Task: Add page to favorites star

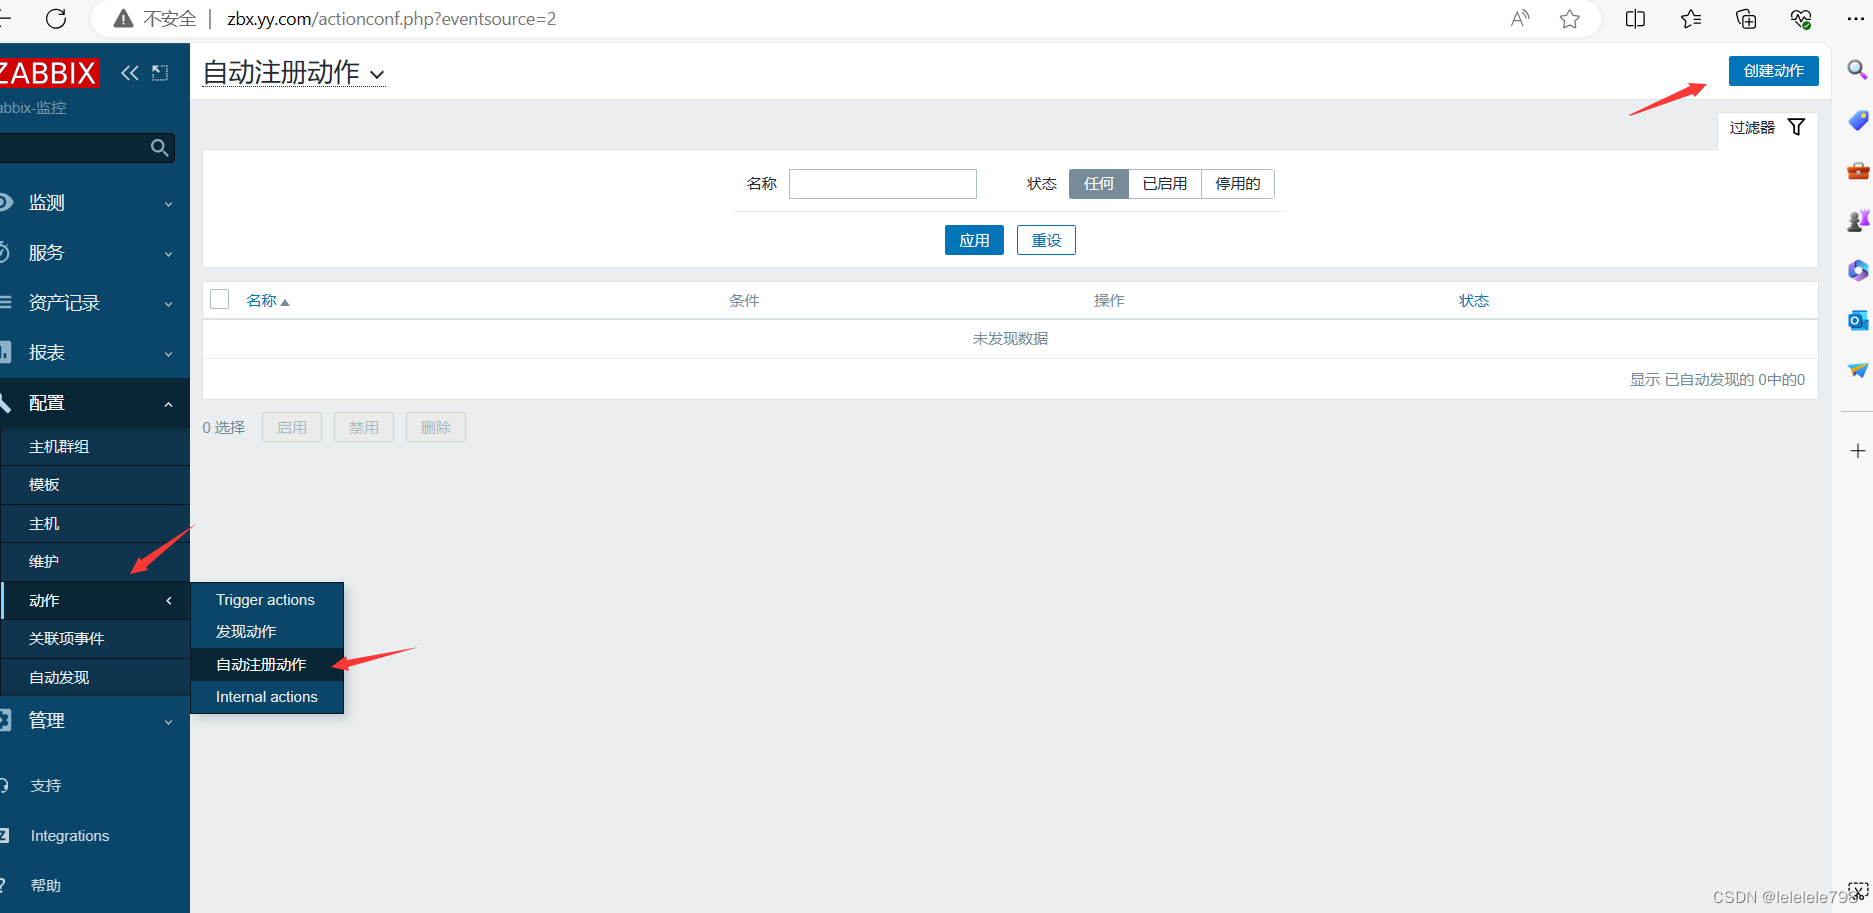Action: (x=1570, y=19)
